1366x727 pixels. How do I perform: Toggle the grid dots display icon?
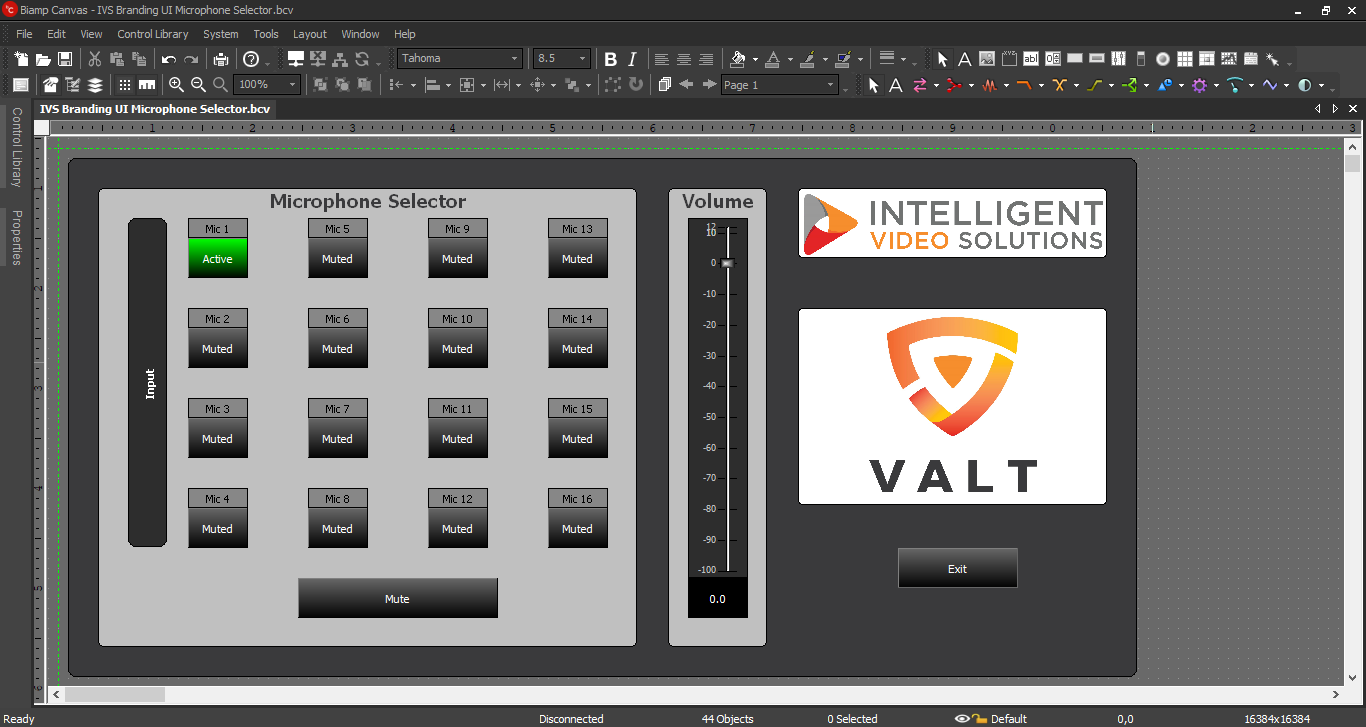(125, 85)
